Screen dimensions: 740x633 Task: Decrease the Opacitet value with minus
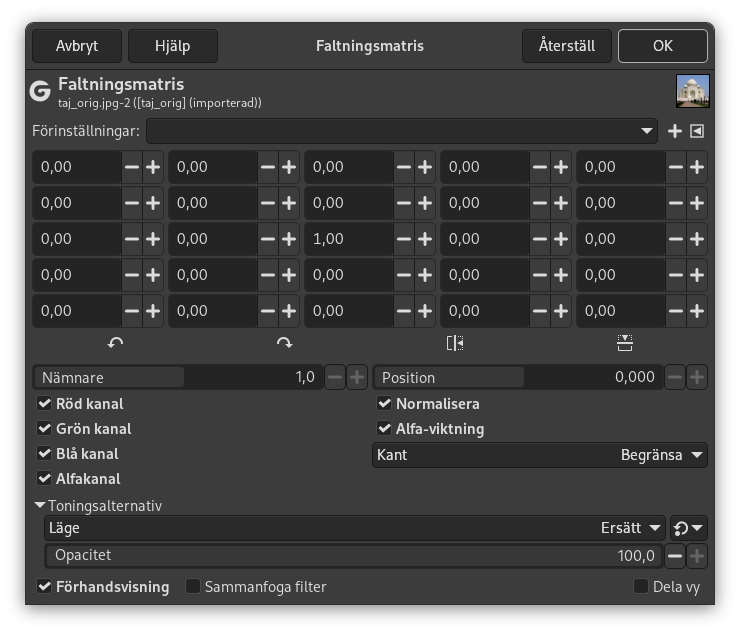(675, 556)
